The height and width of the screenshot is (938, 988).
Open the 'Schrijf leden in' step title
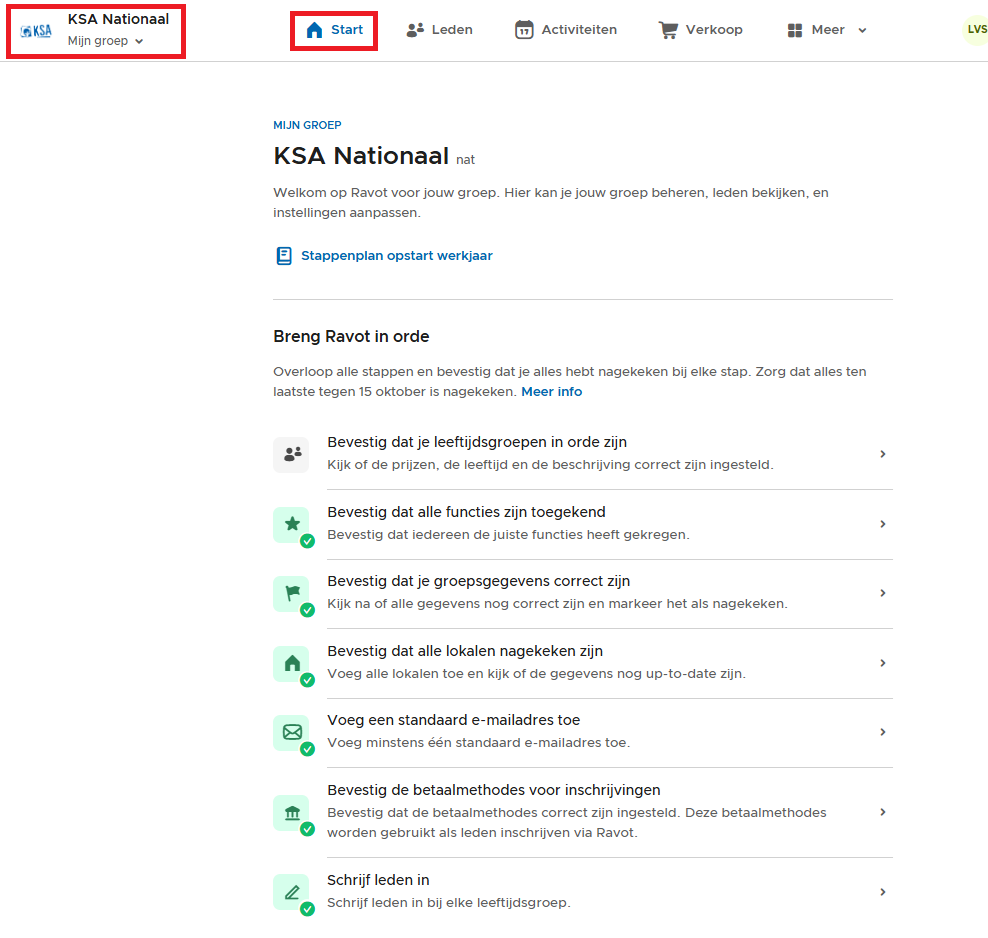(378, 880)
